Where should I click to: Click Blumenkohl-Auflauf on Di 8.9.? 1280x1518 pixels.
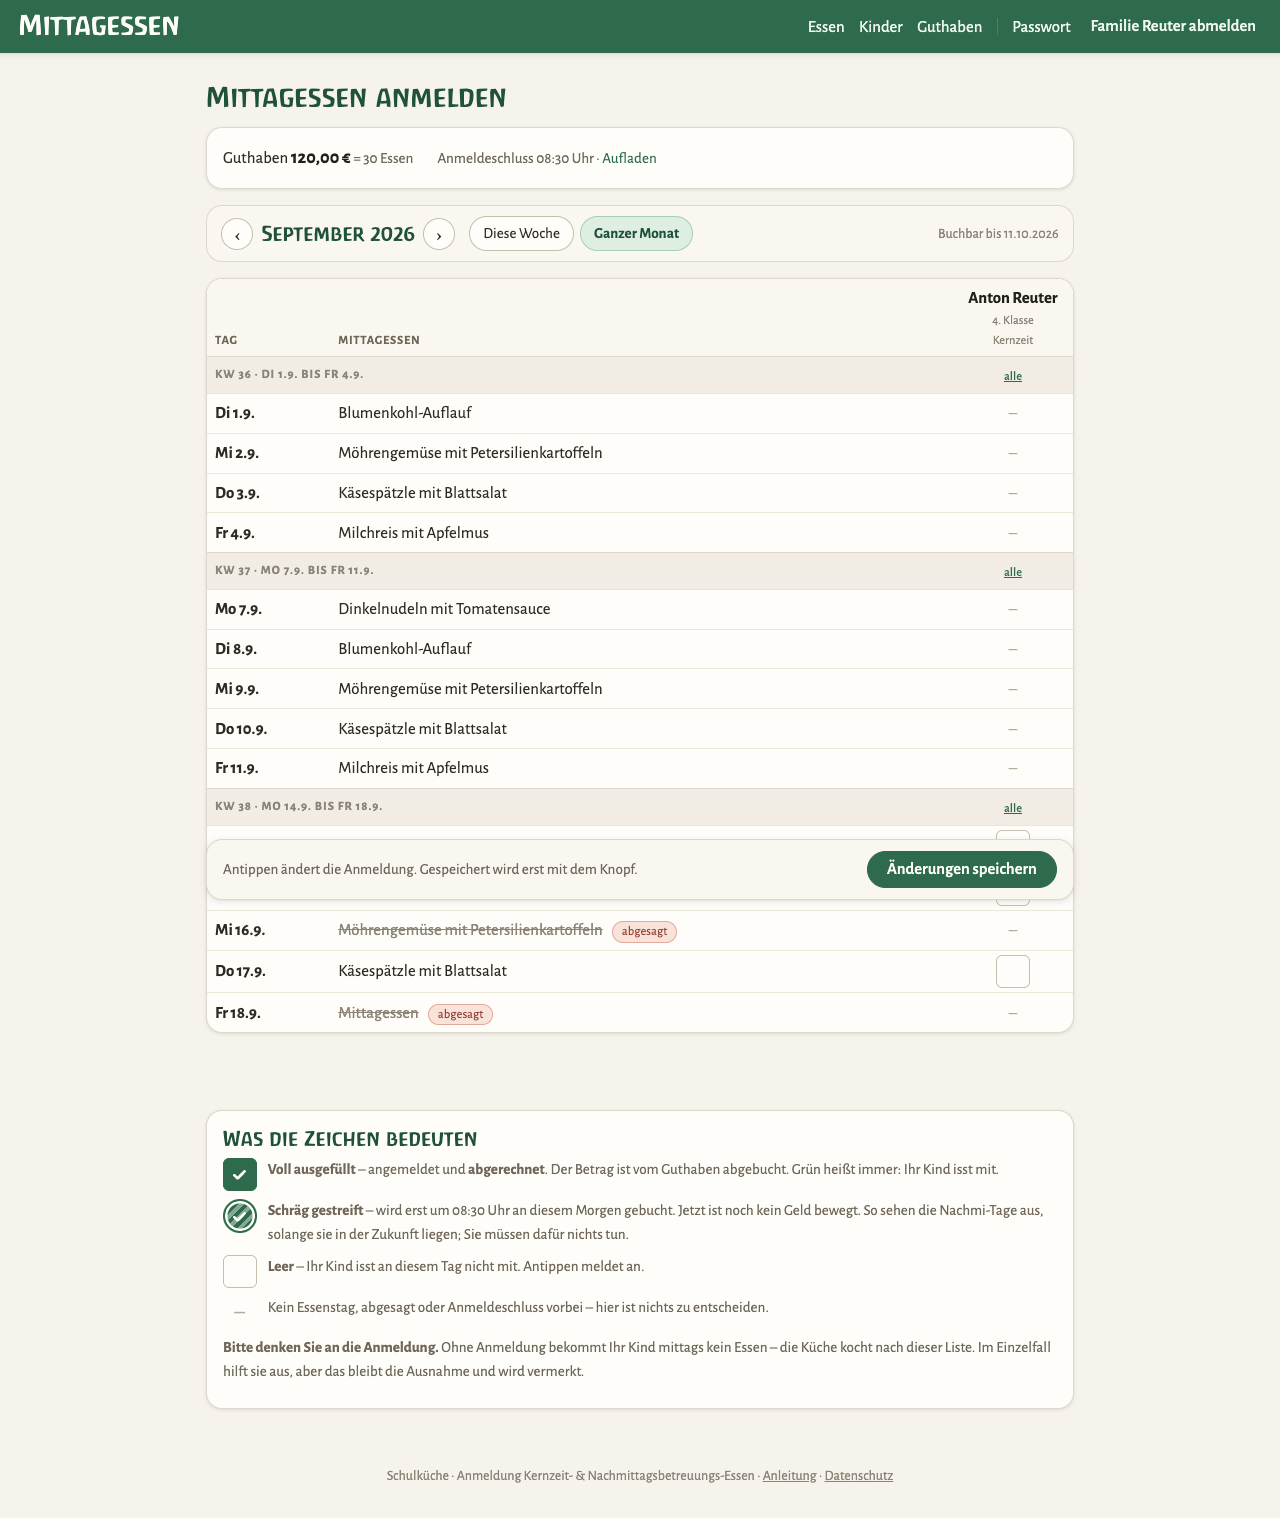click(405, 649)
